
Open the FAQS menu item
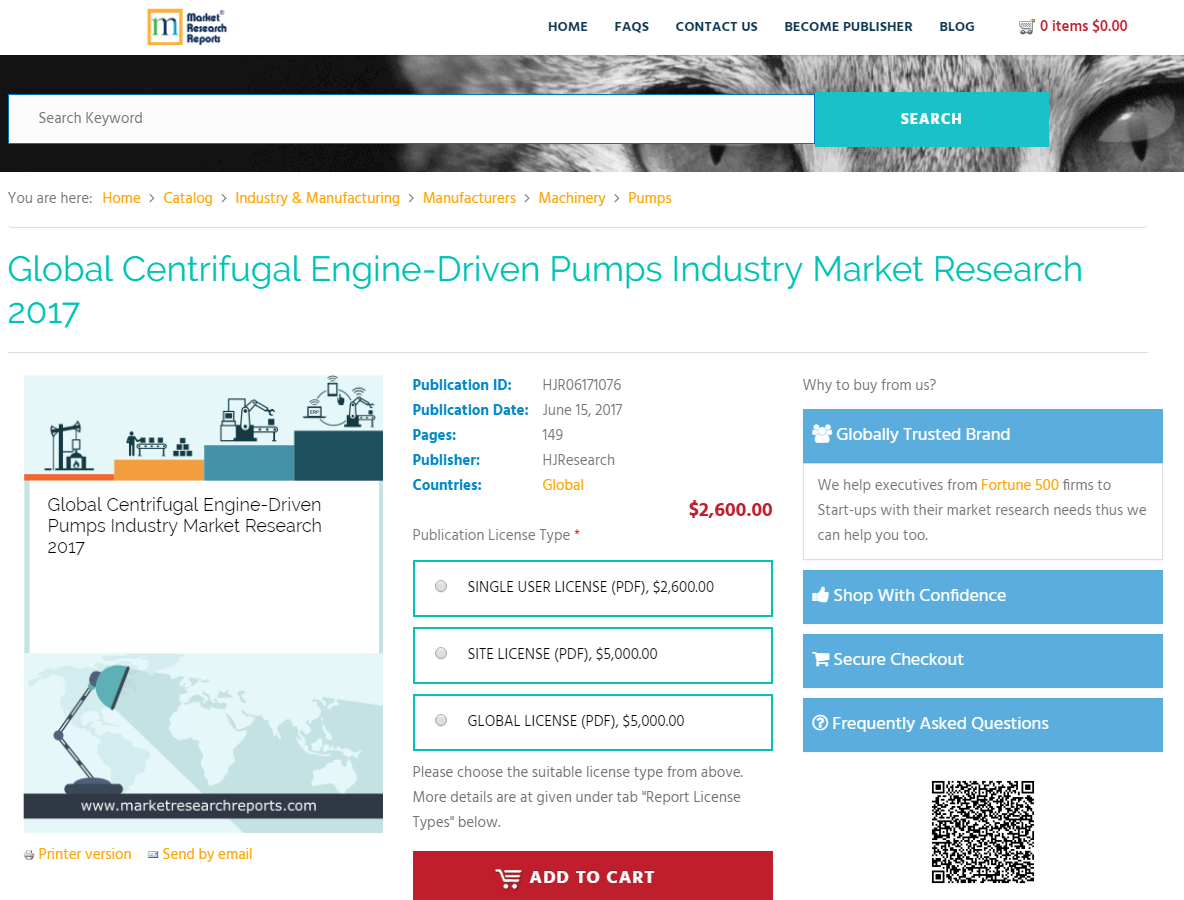[x=631, y=26]
